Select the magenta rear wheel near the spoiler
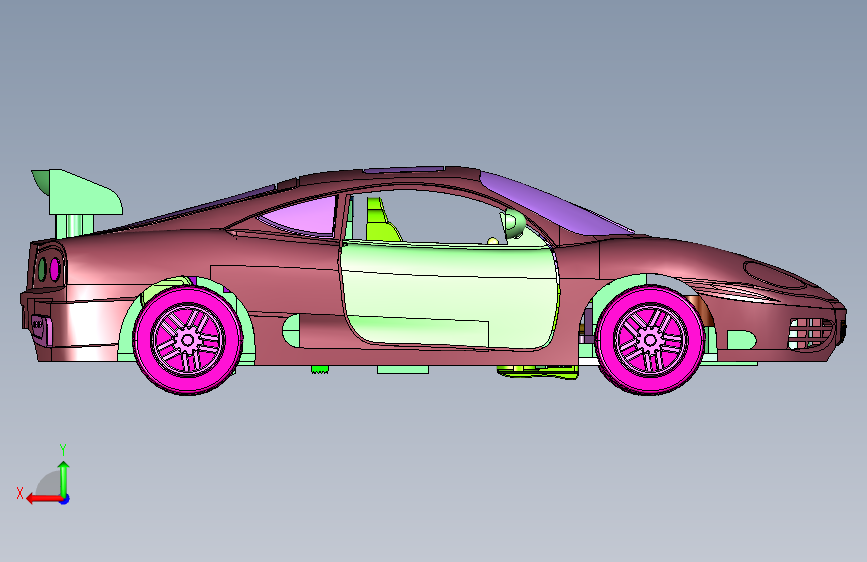867x562 pixels. 188,340
